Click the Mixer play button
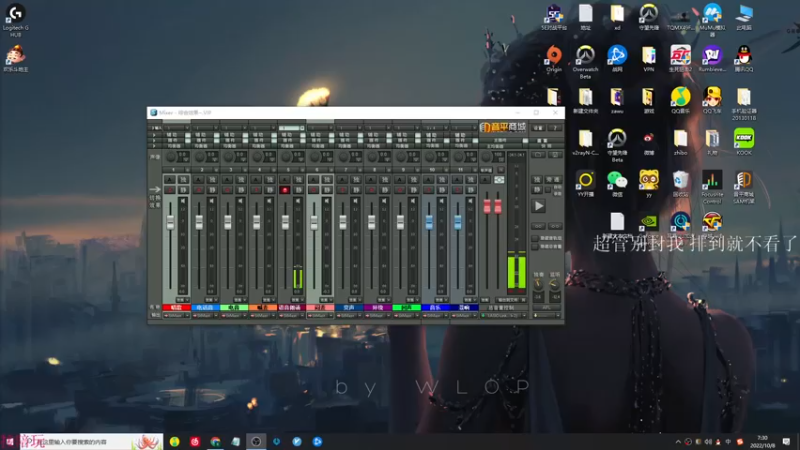Screen dimensions: 800x450 (x=539, y=206)
